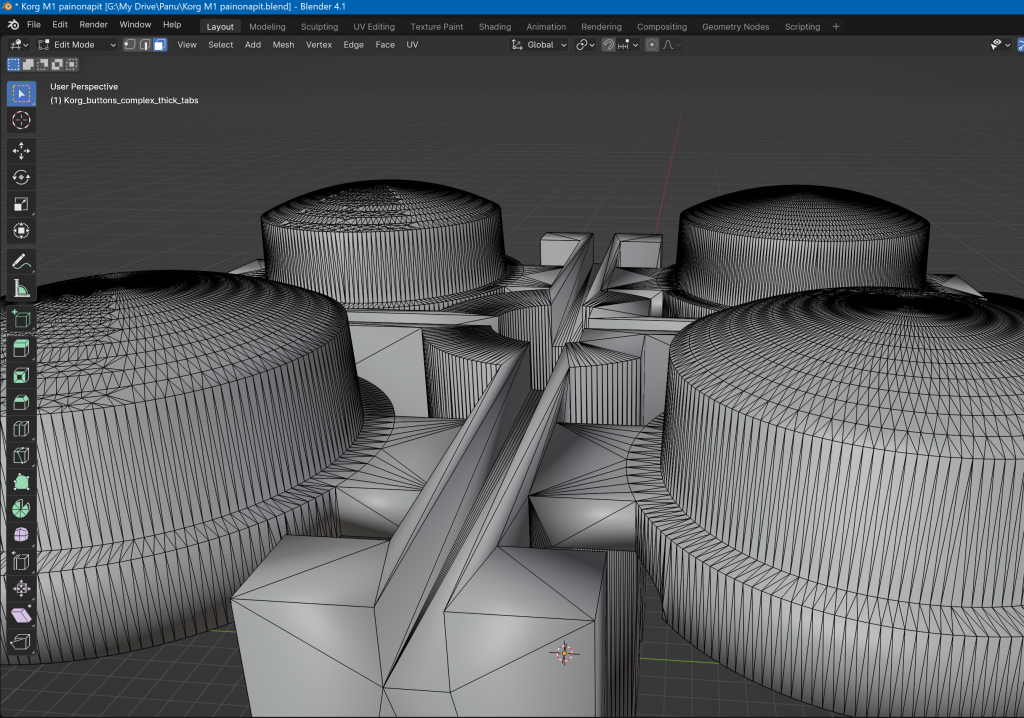Image resolution: width=1024 pixels, height=718 pixels.
Task: Activate the Scale tool
Action: pos(21,204)
